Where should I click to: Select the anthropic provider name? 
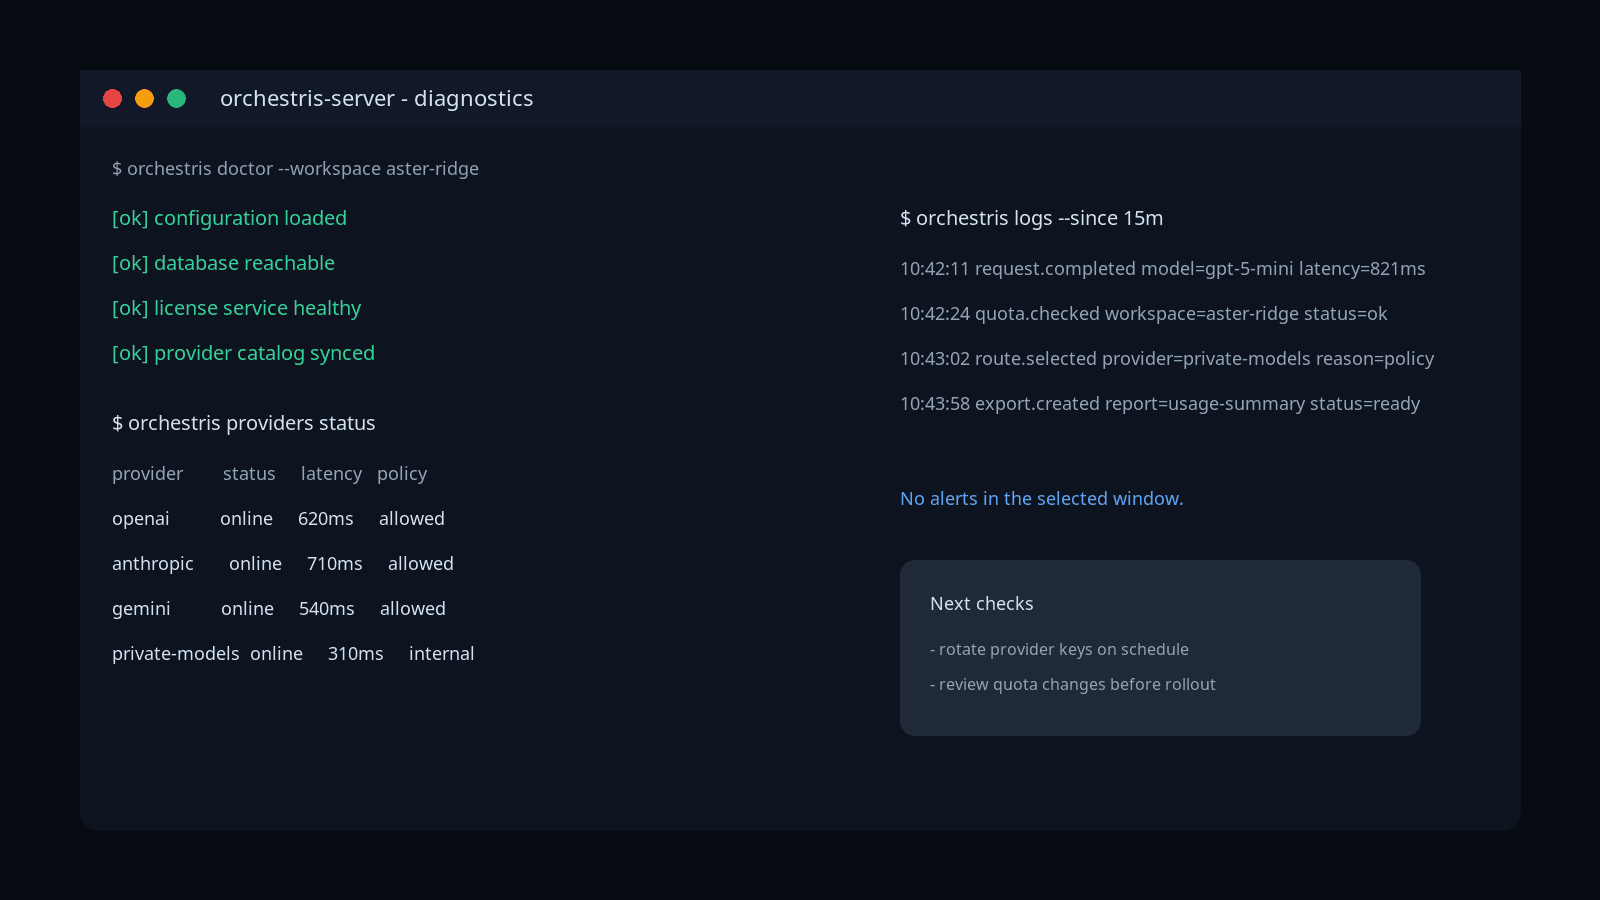click(x=153, y=564)
